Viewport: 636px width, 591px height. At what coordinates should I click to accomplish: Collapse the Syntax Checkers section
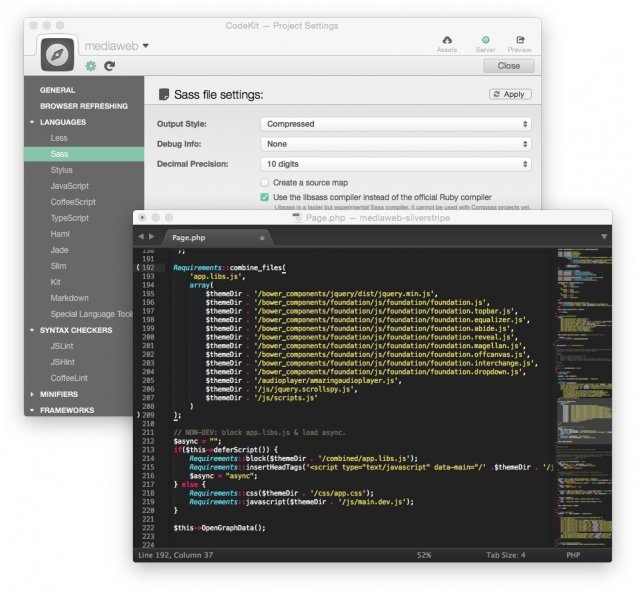(32, 330)
